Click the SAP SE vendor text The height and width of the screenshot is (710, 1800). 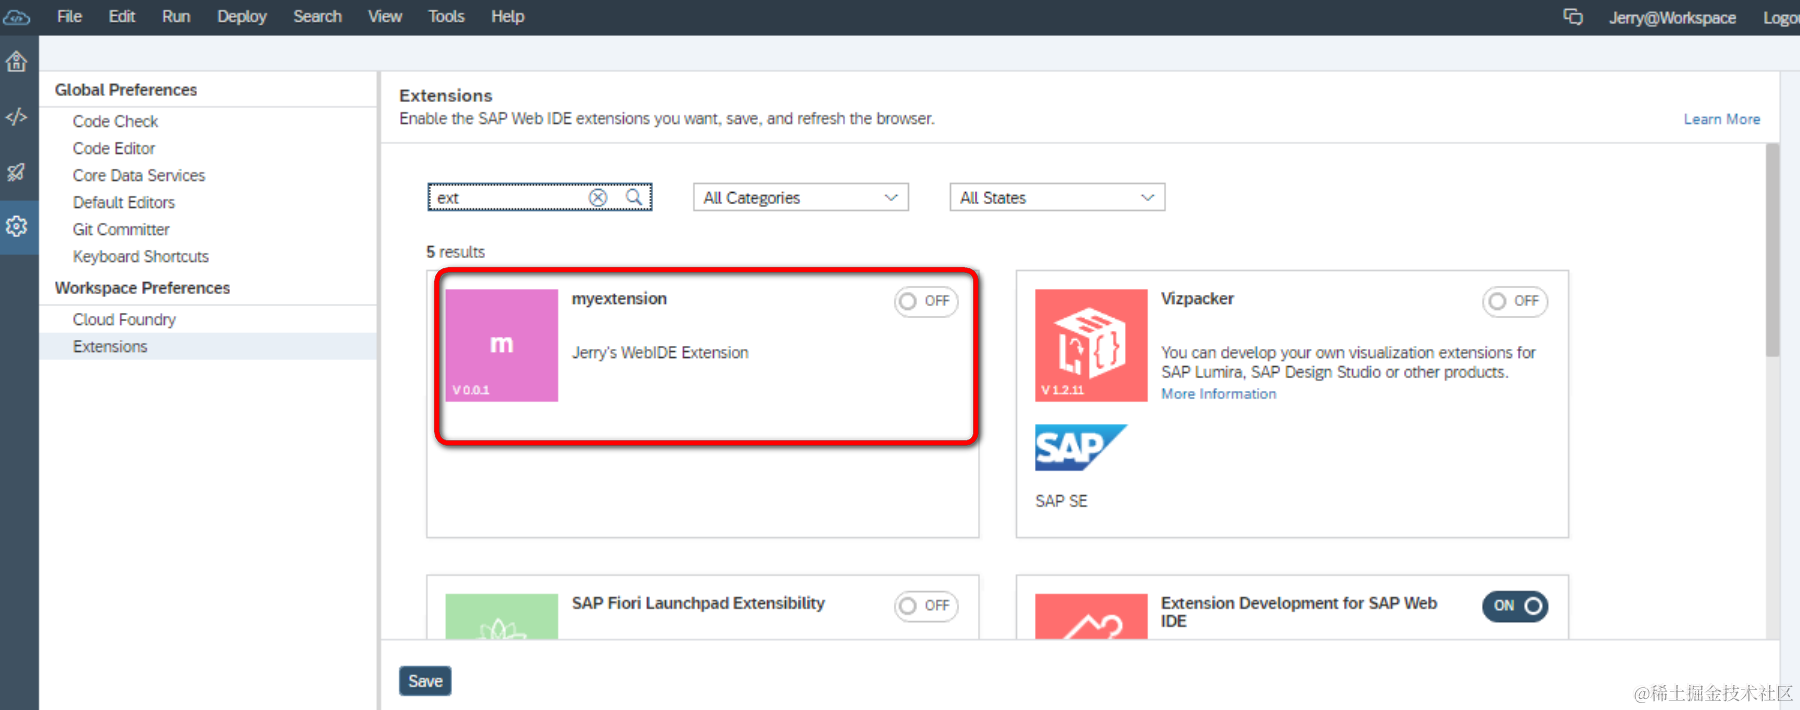pyautogui.click(x=1061, y=501)
